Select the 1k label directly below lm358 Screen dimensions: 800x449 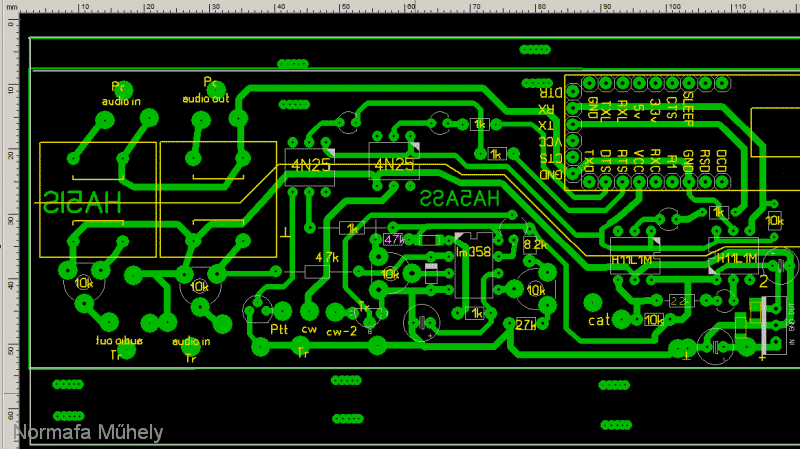[477, 313]
